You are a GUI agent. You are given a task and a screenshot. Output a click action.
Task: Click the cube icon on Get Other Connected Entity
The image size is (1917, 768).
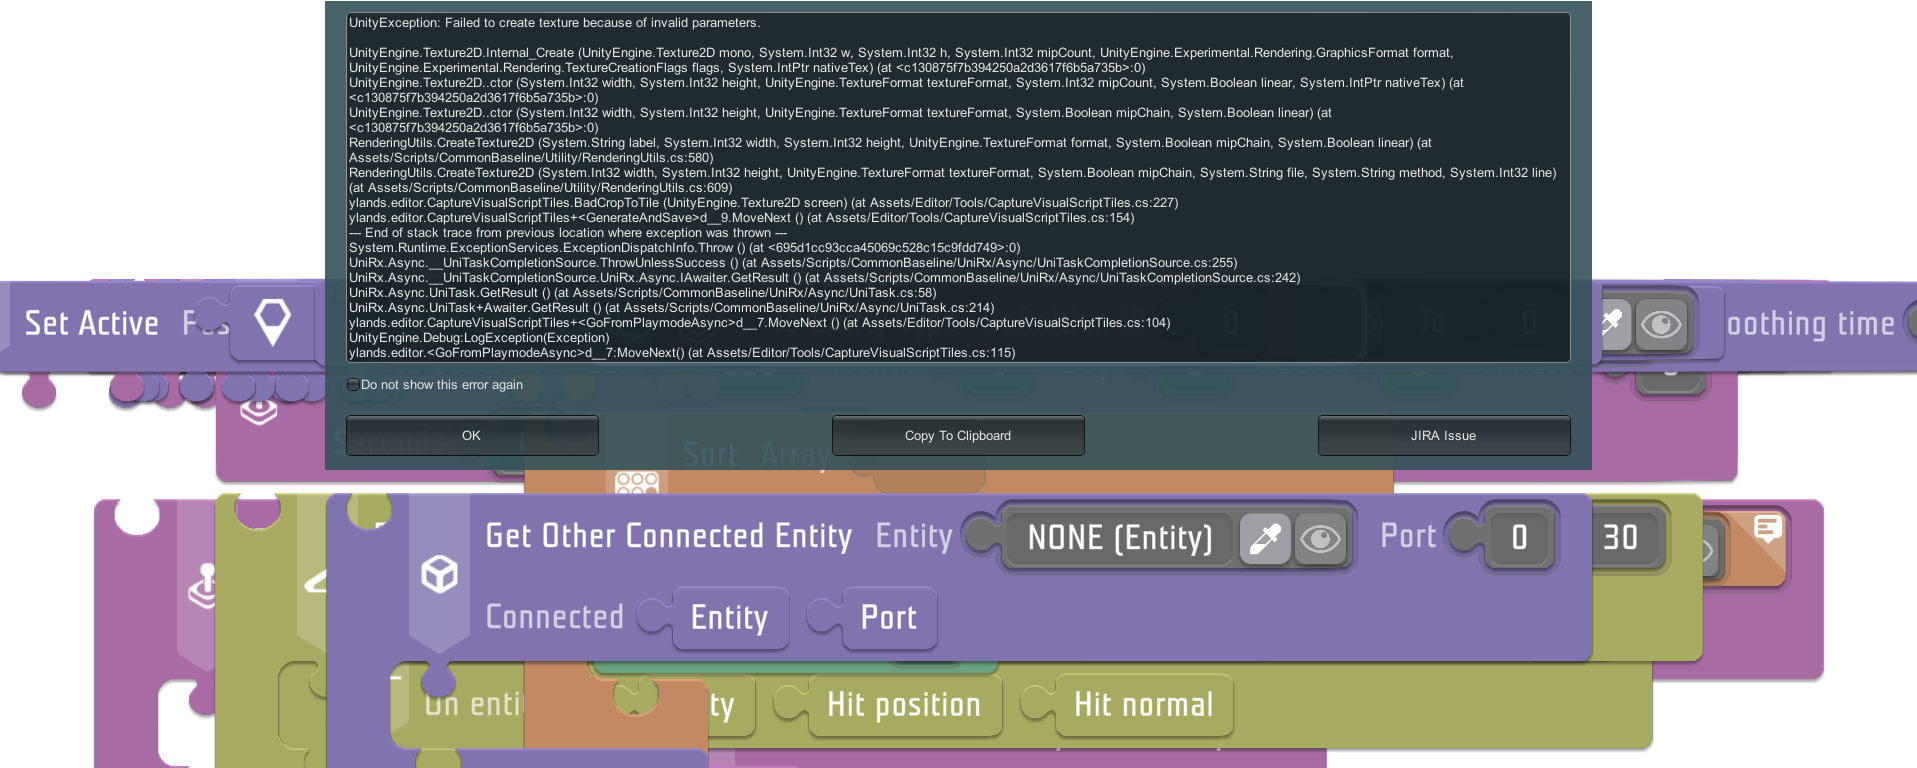[439, 575]
